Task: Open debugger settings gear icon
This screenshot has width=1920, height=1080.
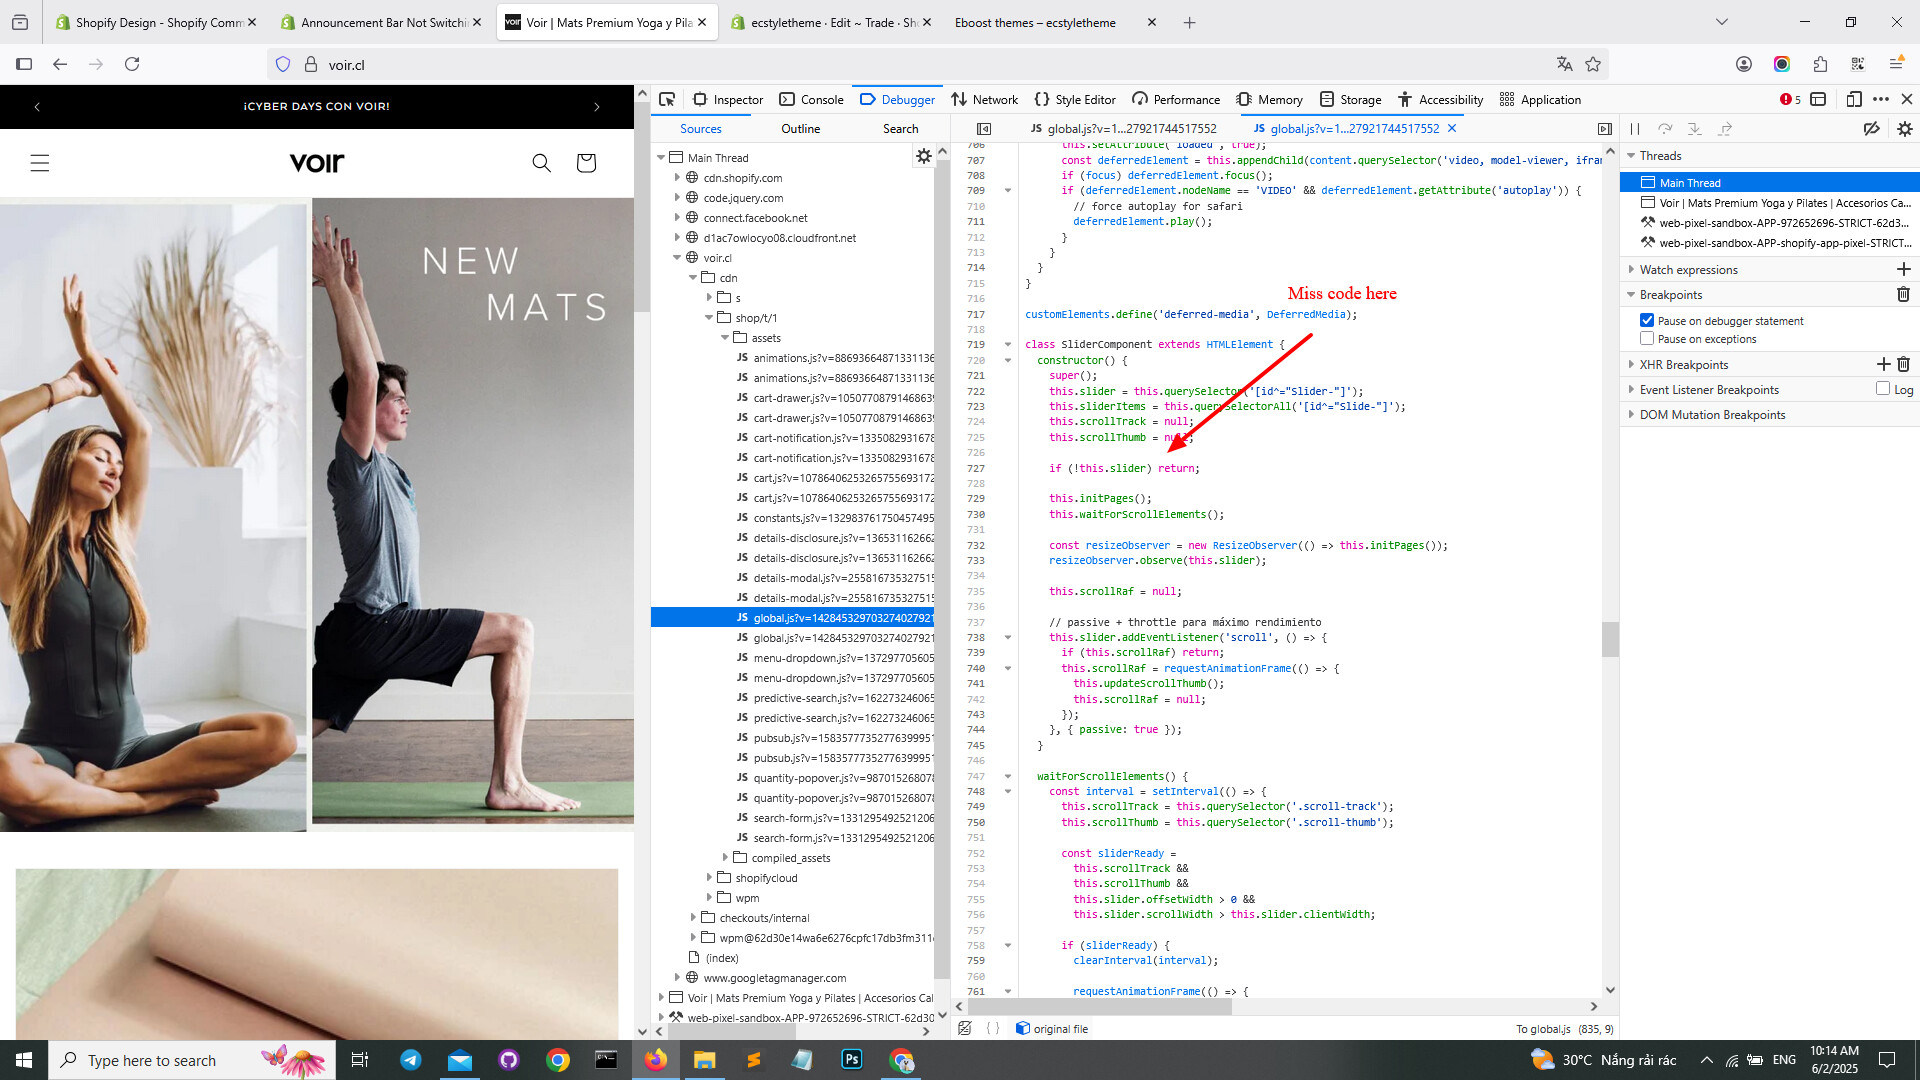Action: (x=1905, y=129)
